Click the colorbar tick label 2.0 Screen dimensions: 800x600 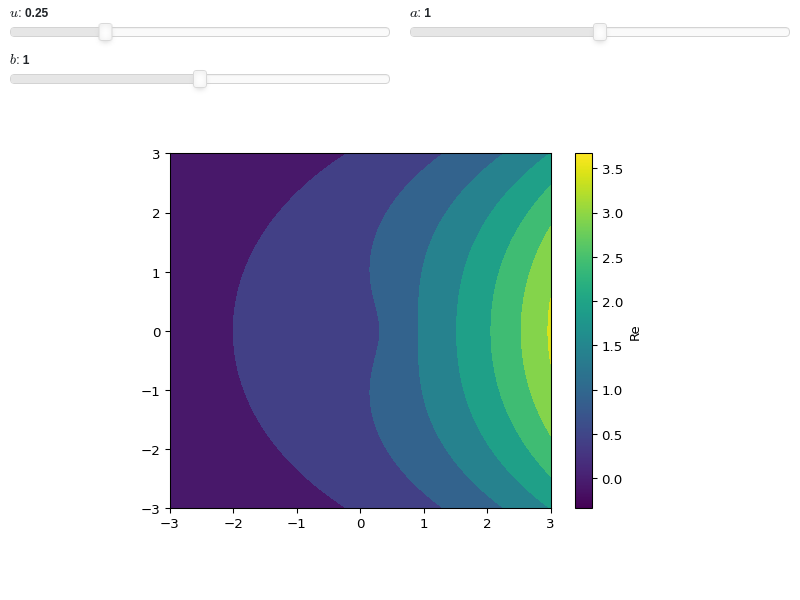point(612,303)
